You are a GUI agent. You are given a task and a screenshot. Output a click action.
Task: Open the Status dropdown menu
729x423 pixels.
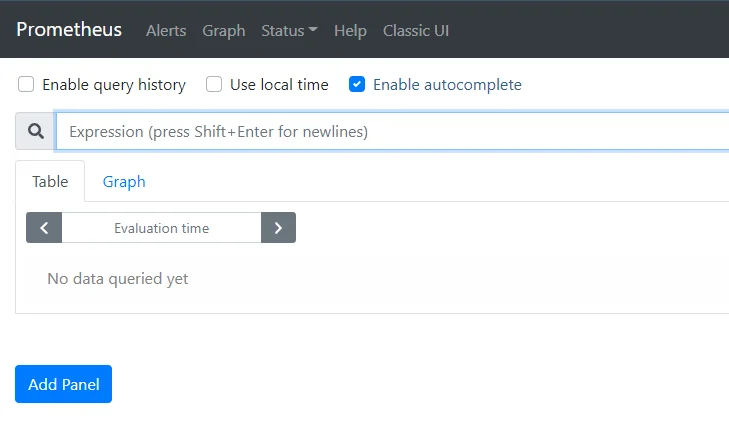[x=289, y=31]
